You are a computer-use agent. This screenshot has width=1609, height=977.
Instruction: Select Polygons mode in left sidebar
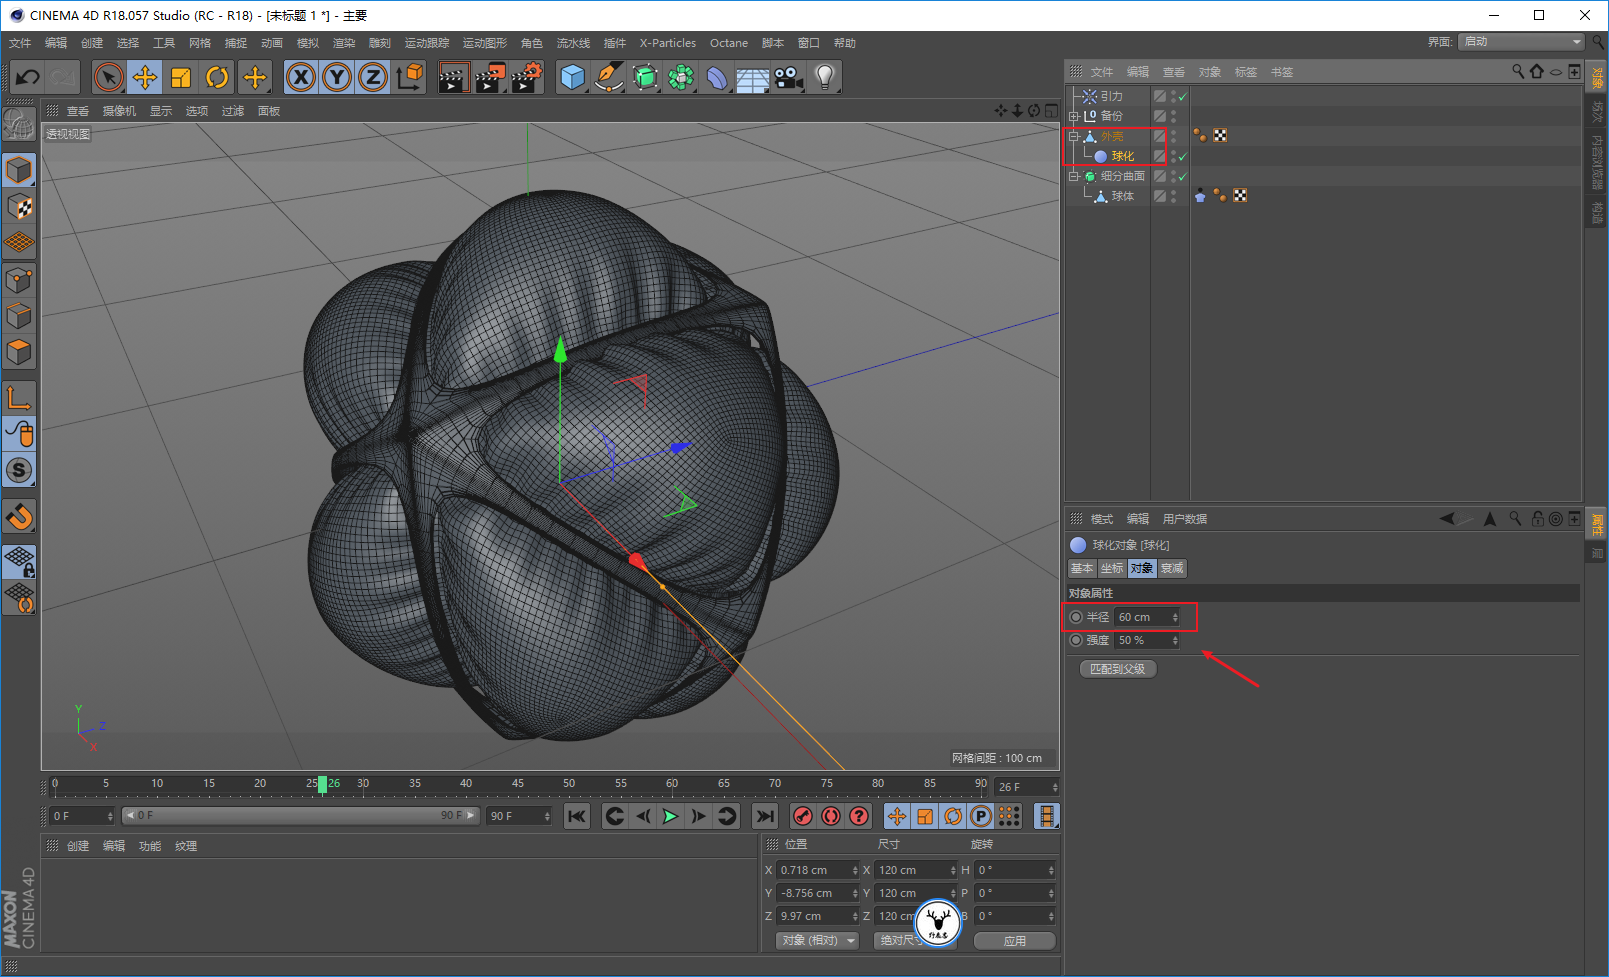point(19,352)
